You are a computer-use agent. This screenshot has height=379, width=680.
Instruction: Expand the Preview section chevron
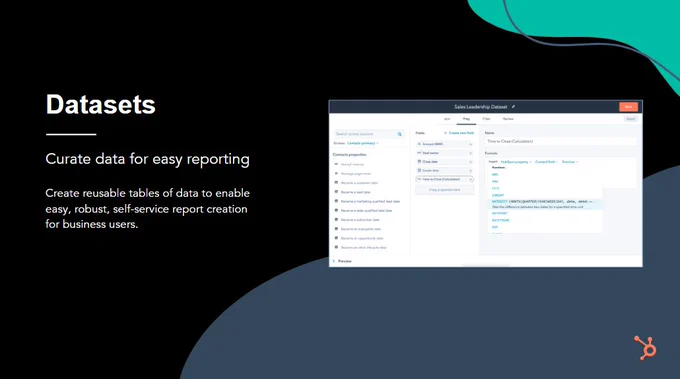click(x=333, y=261)
